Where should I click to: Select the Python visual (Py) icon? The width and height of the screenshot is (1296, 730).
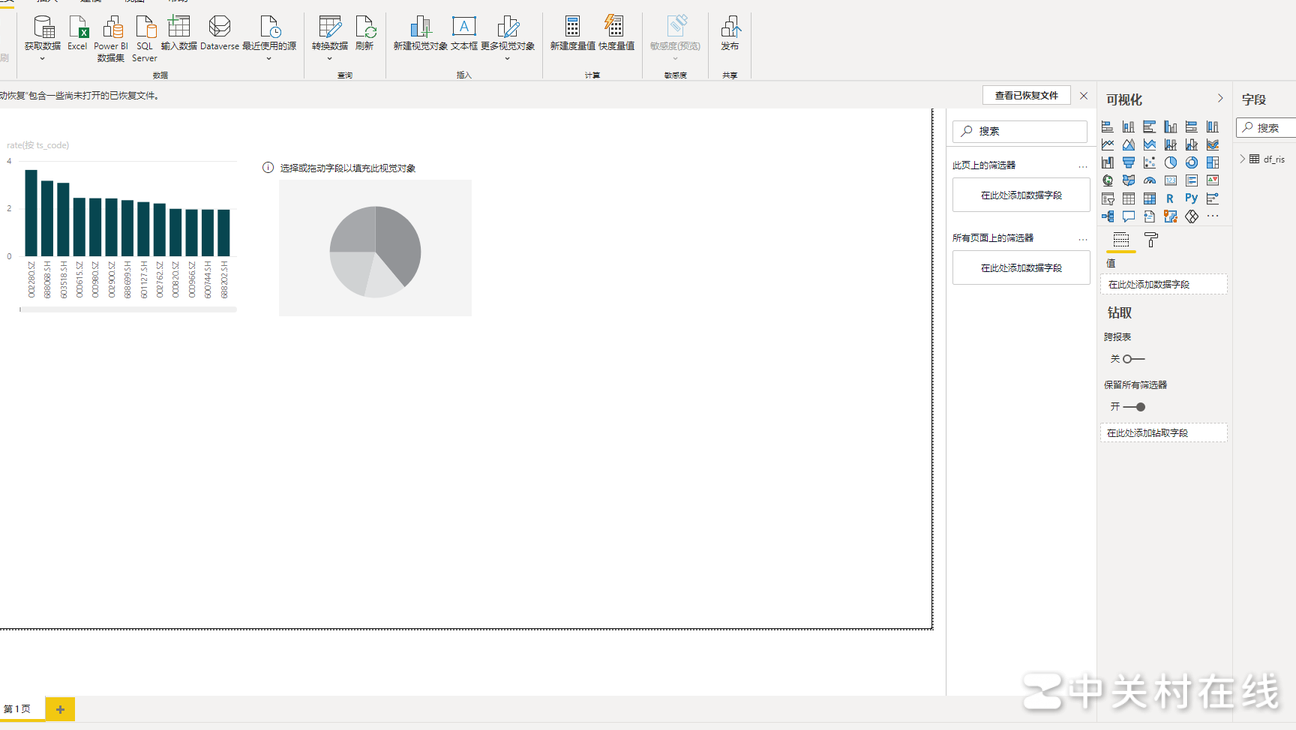(x=1191, y=199)
